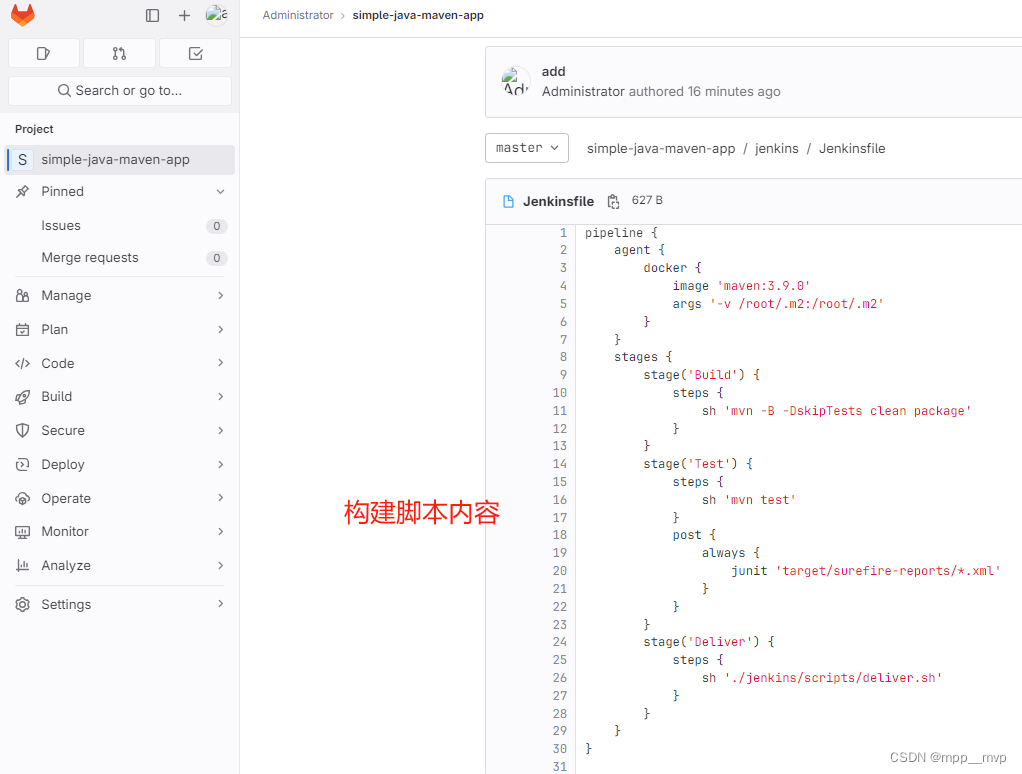
Task: Open the Analyze menu label
Action: click(x=66, y=566)
